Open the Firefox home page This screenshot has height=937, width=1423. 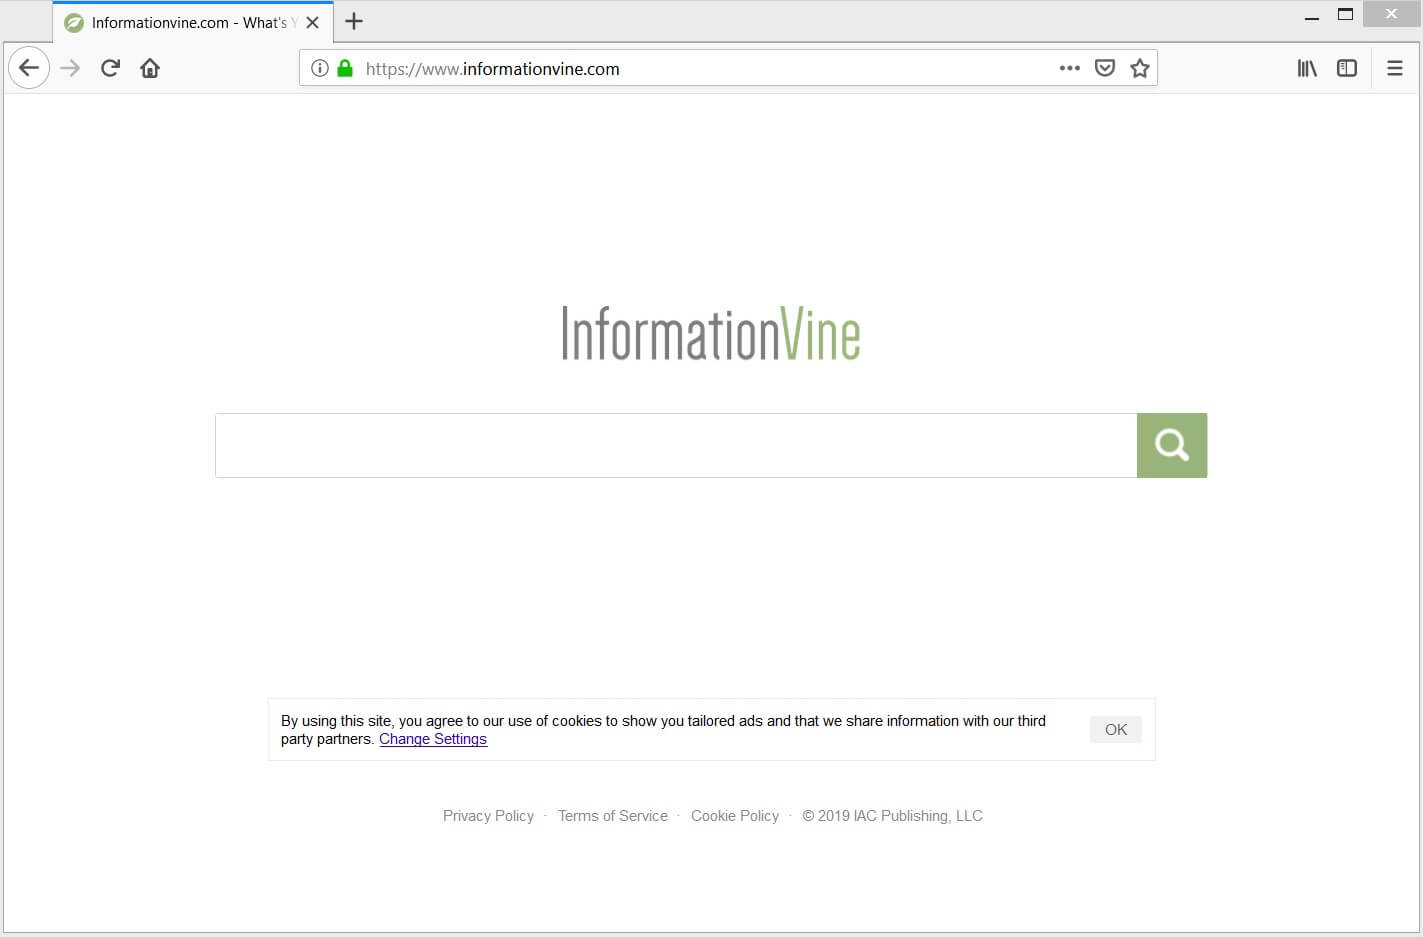(150, 68)
